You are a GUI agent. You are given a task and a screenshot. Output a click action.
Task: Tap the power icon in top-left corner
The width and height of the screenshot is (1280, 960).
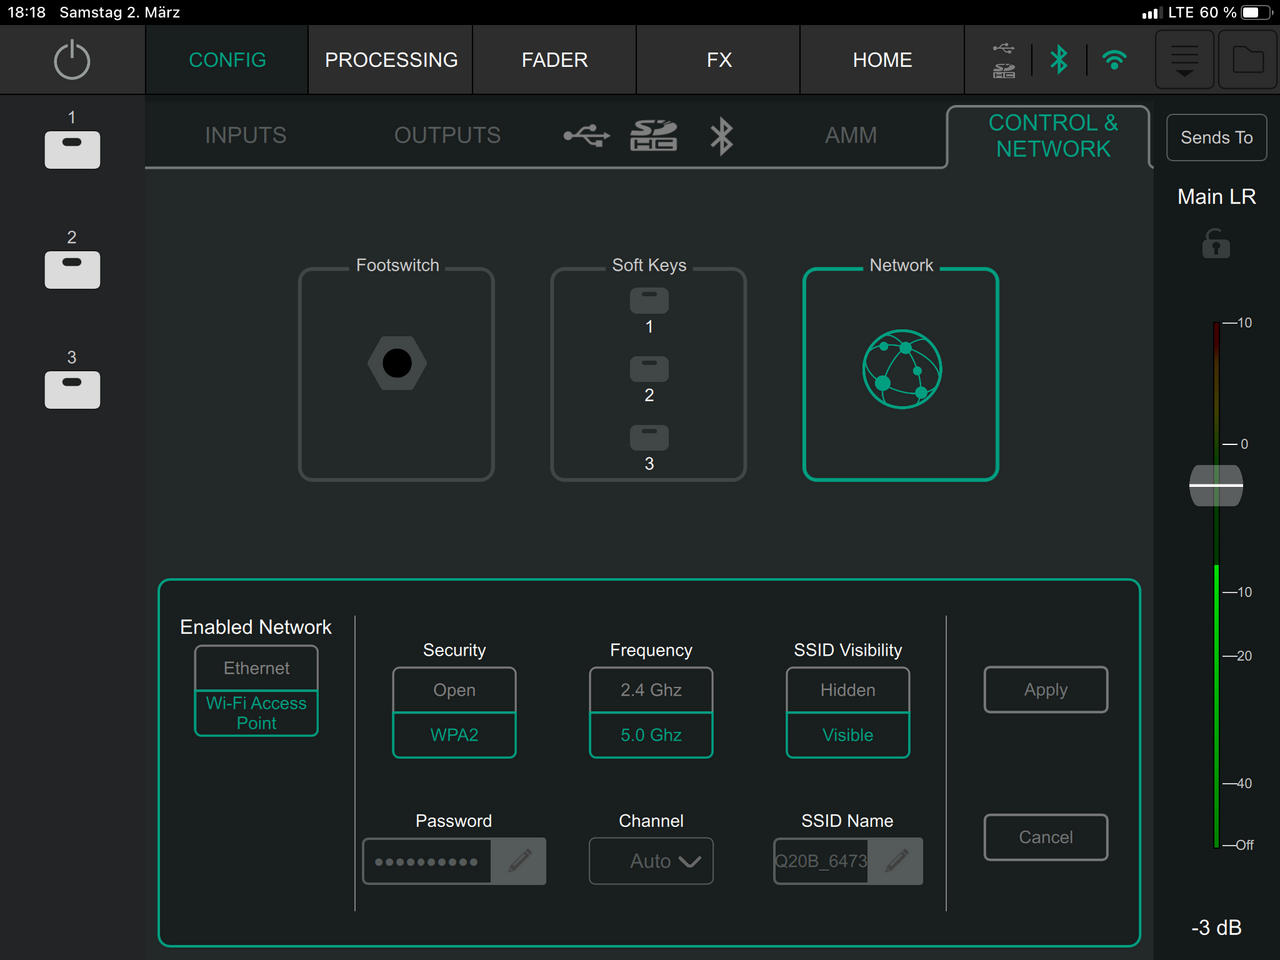click(x=72, y=60)
